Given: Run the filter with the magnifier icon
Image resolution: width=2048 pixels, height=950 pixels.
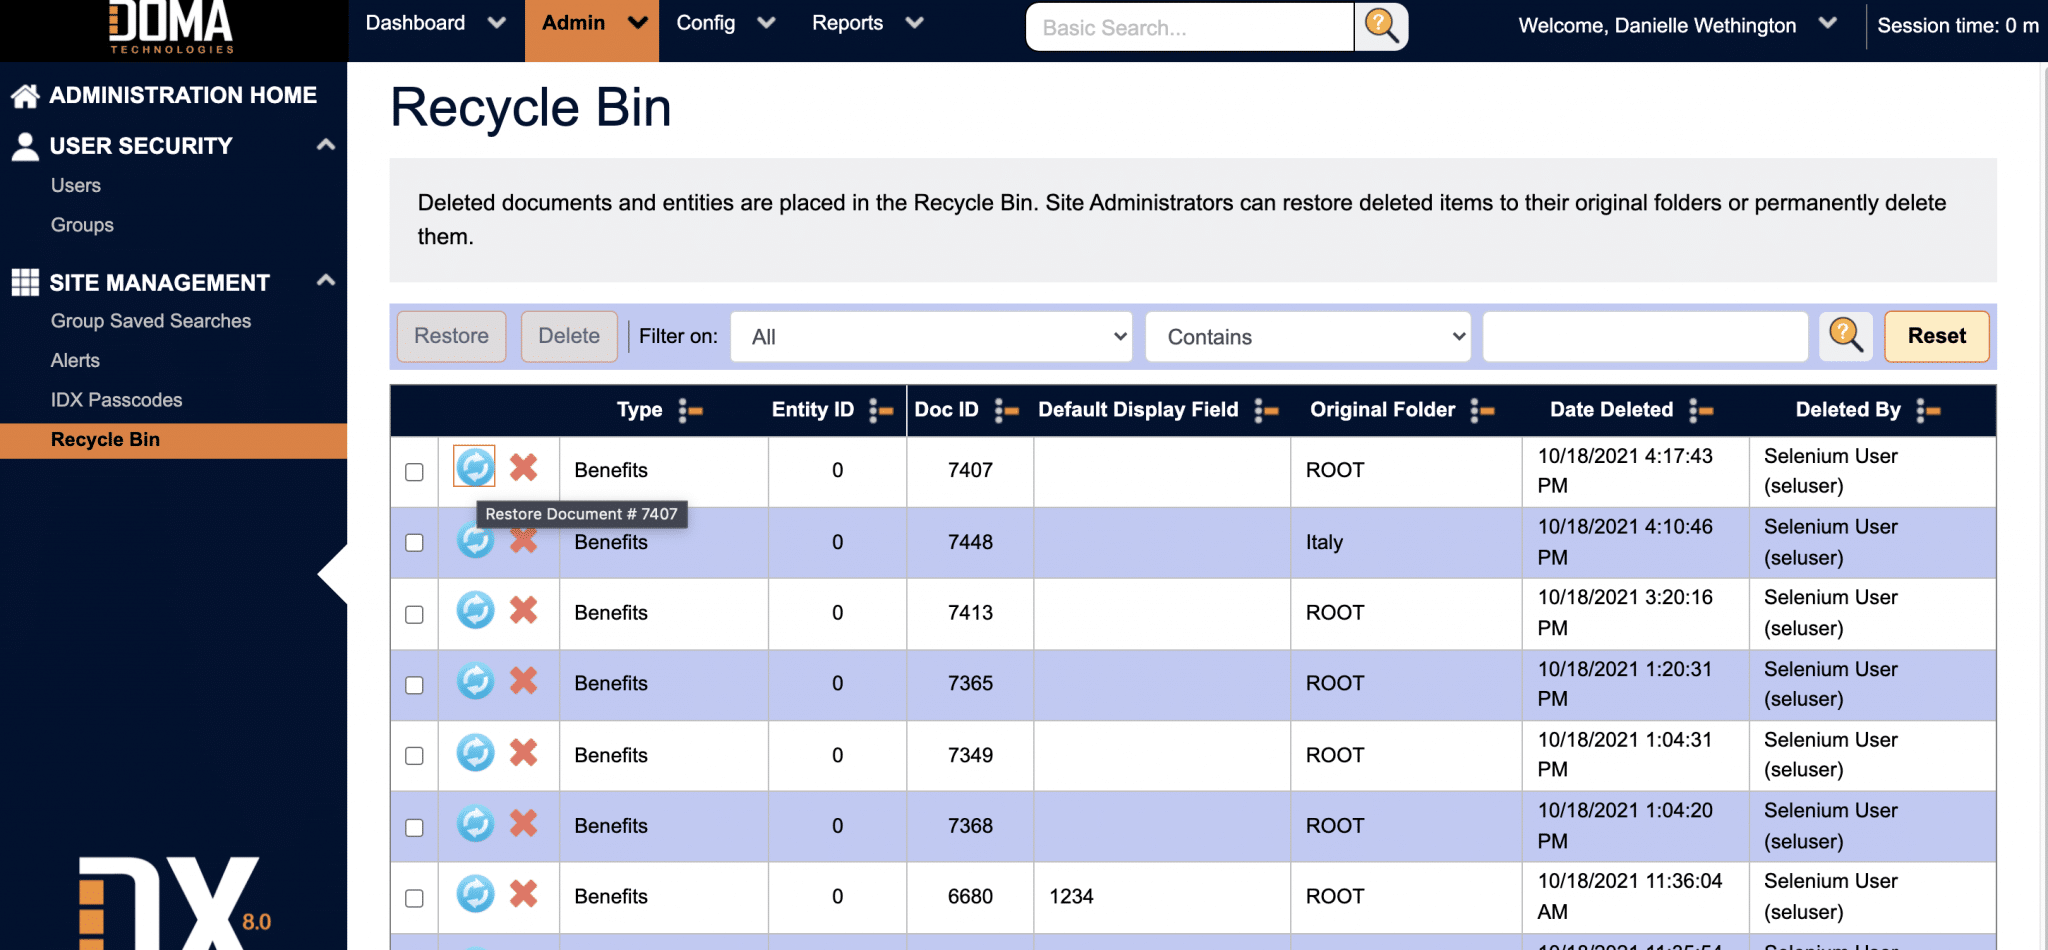Looking at the screenshot, I should [1846, 336].
